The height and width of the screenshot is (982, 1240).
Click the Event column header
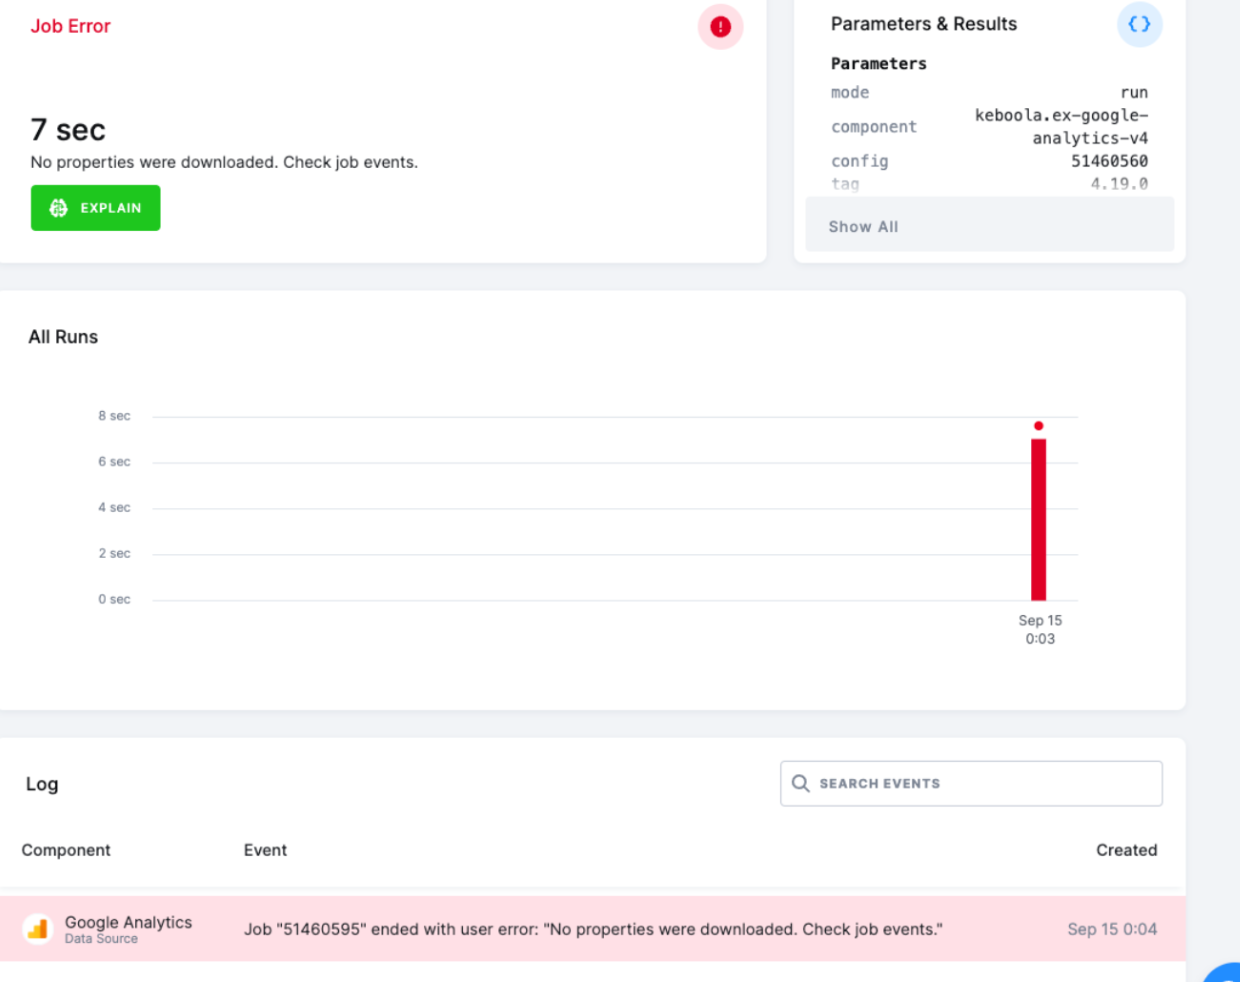coord(265,850)
